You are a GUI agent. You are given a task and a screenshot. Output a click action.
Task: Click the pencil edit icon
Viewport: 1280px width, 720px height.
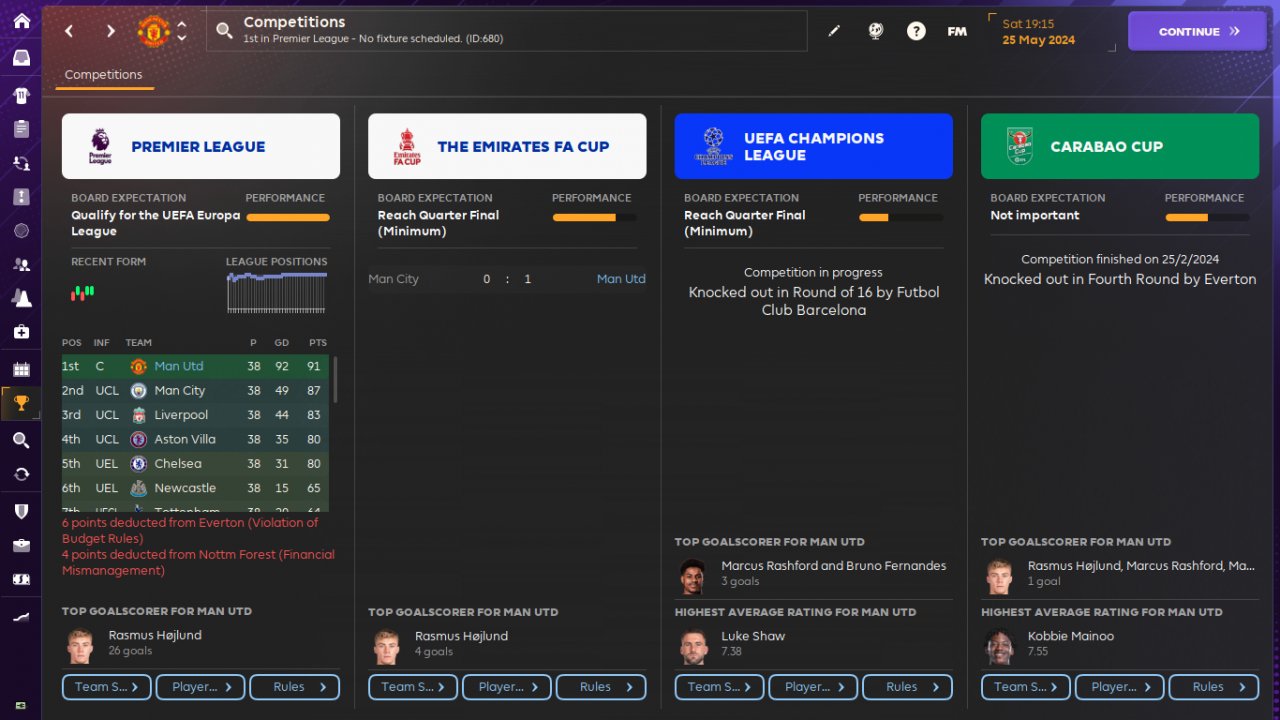click(834, 31)
